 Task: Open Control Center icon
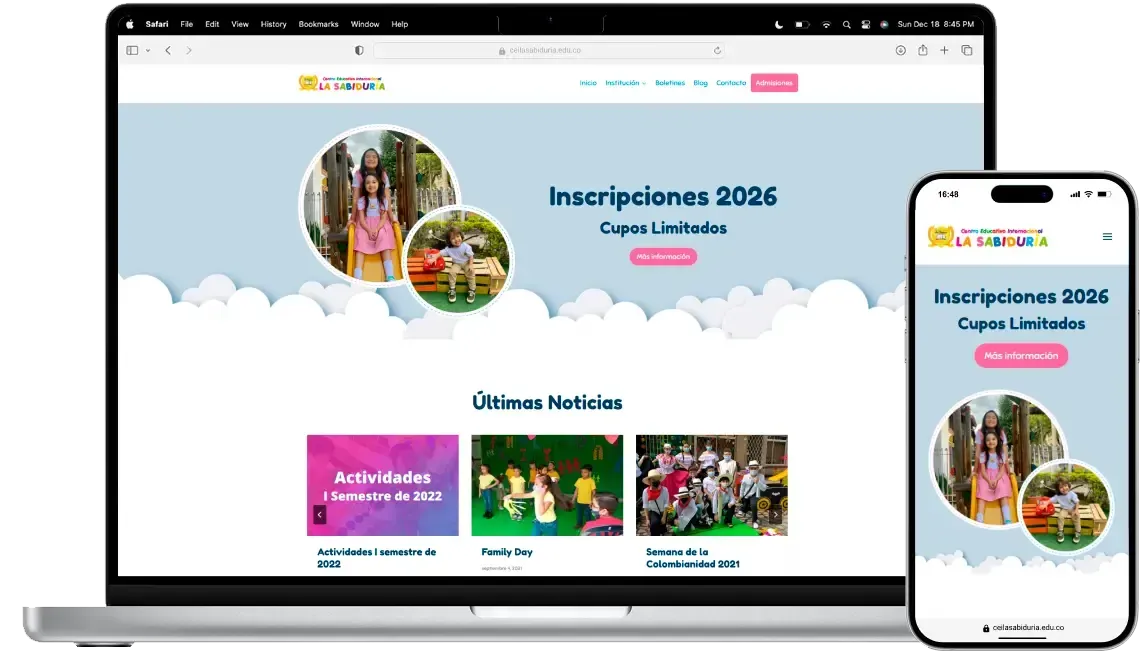pos(865,24)
